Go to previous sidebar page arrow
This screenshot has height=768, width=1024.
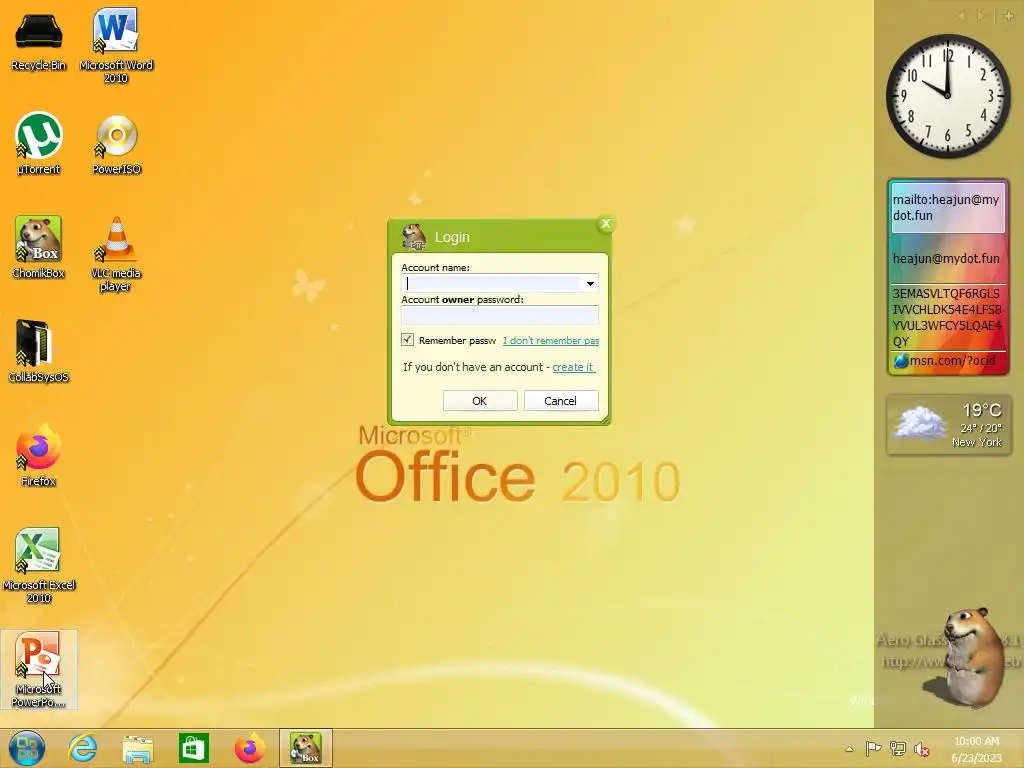pyautogui.click(x=961, y=16)
